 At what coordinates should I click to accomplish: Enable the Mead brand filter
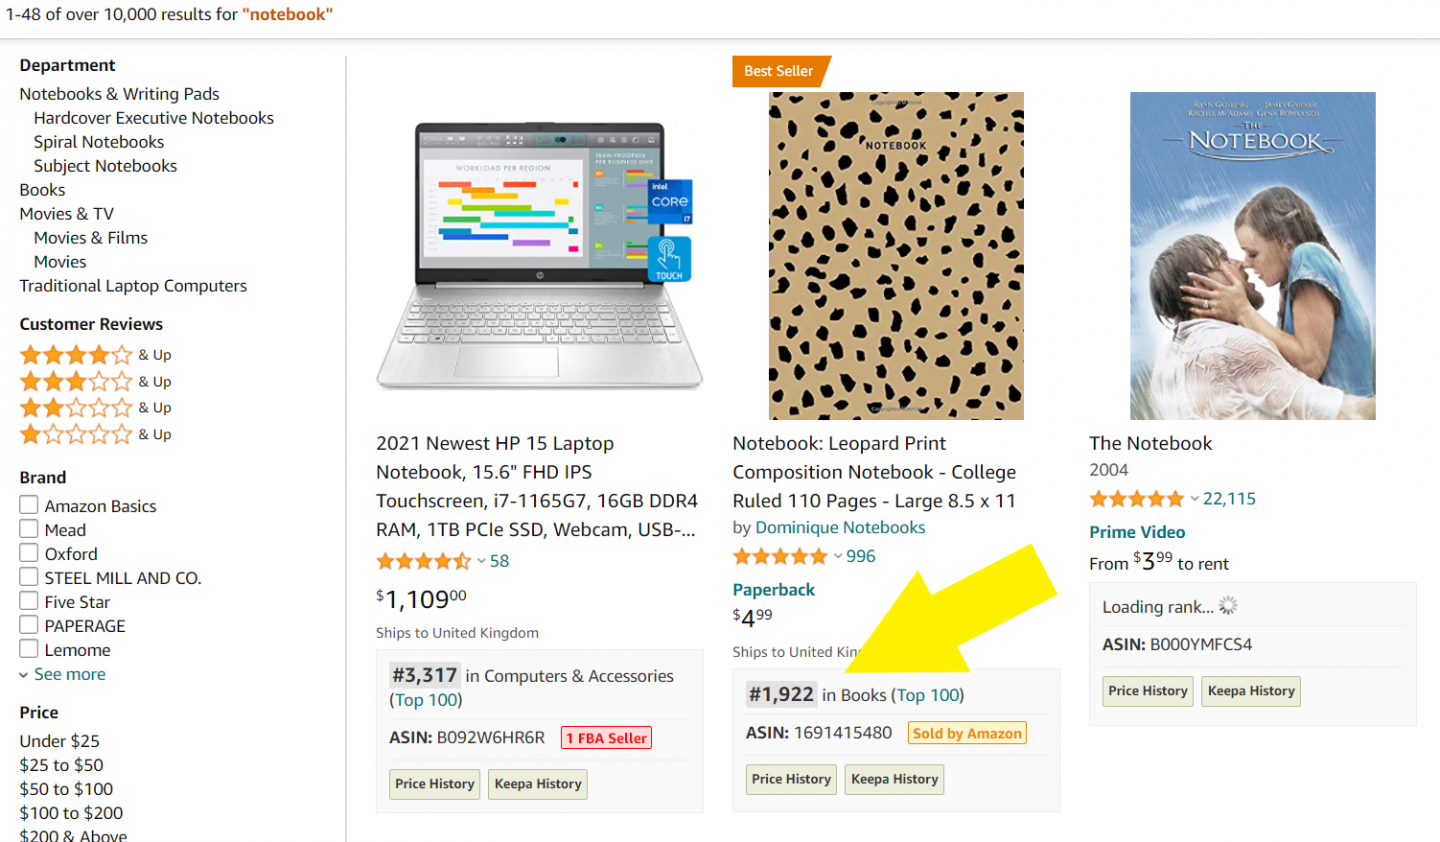click(29, 530)
